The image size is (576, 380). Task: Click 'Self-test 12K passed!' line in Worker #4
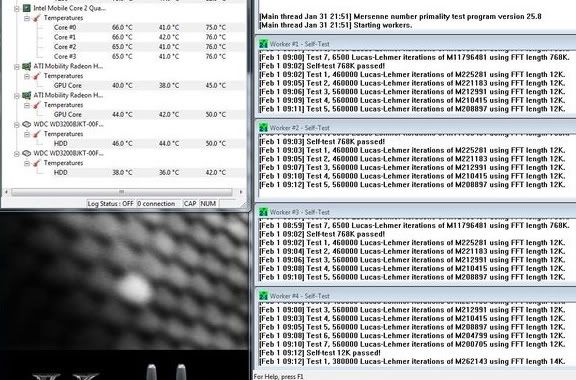point(320,353)
